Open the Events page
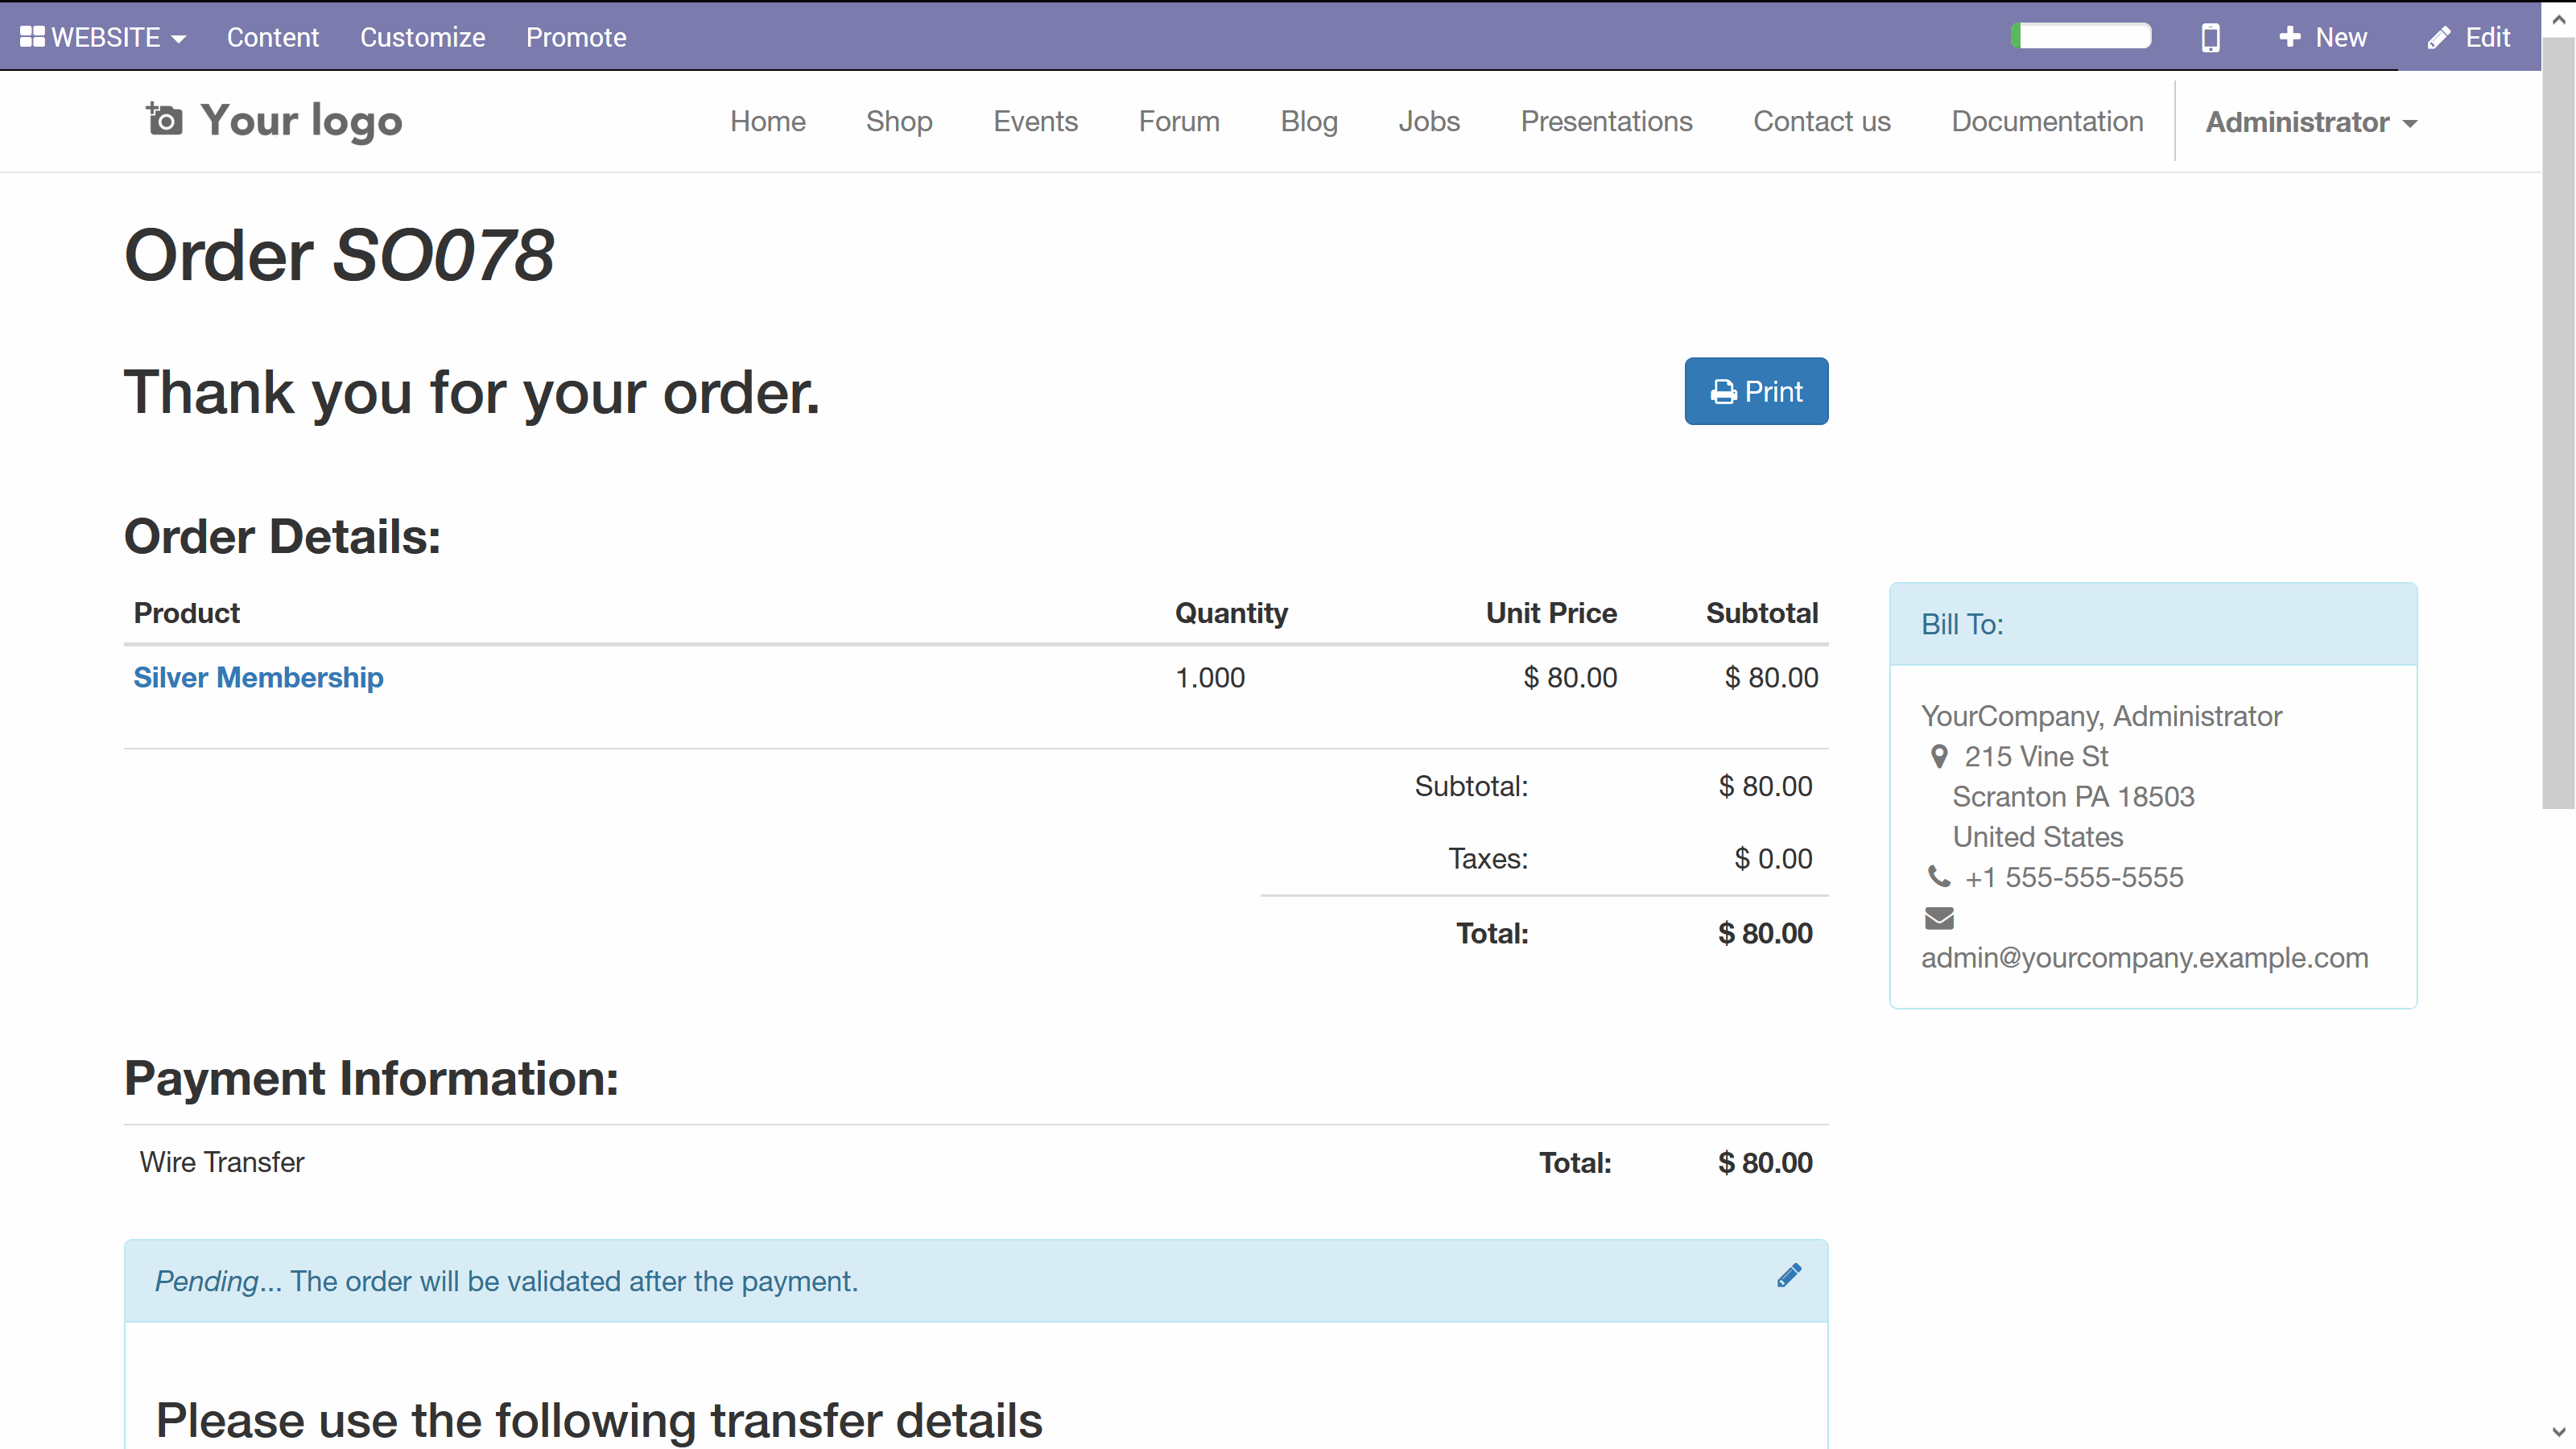The image size is (2576, 1449). tap(1035, 121)
